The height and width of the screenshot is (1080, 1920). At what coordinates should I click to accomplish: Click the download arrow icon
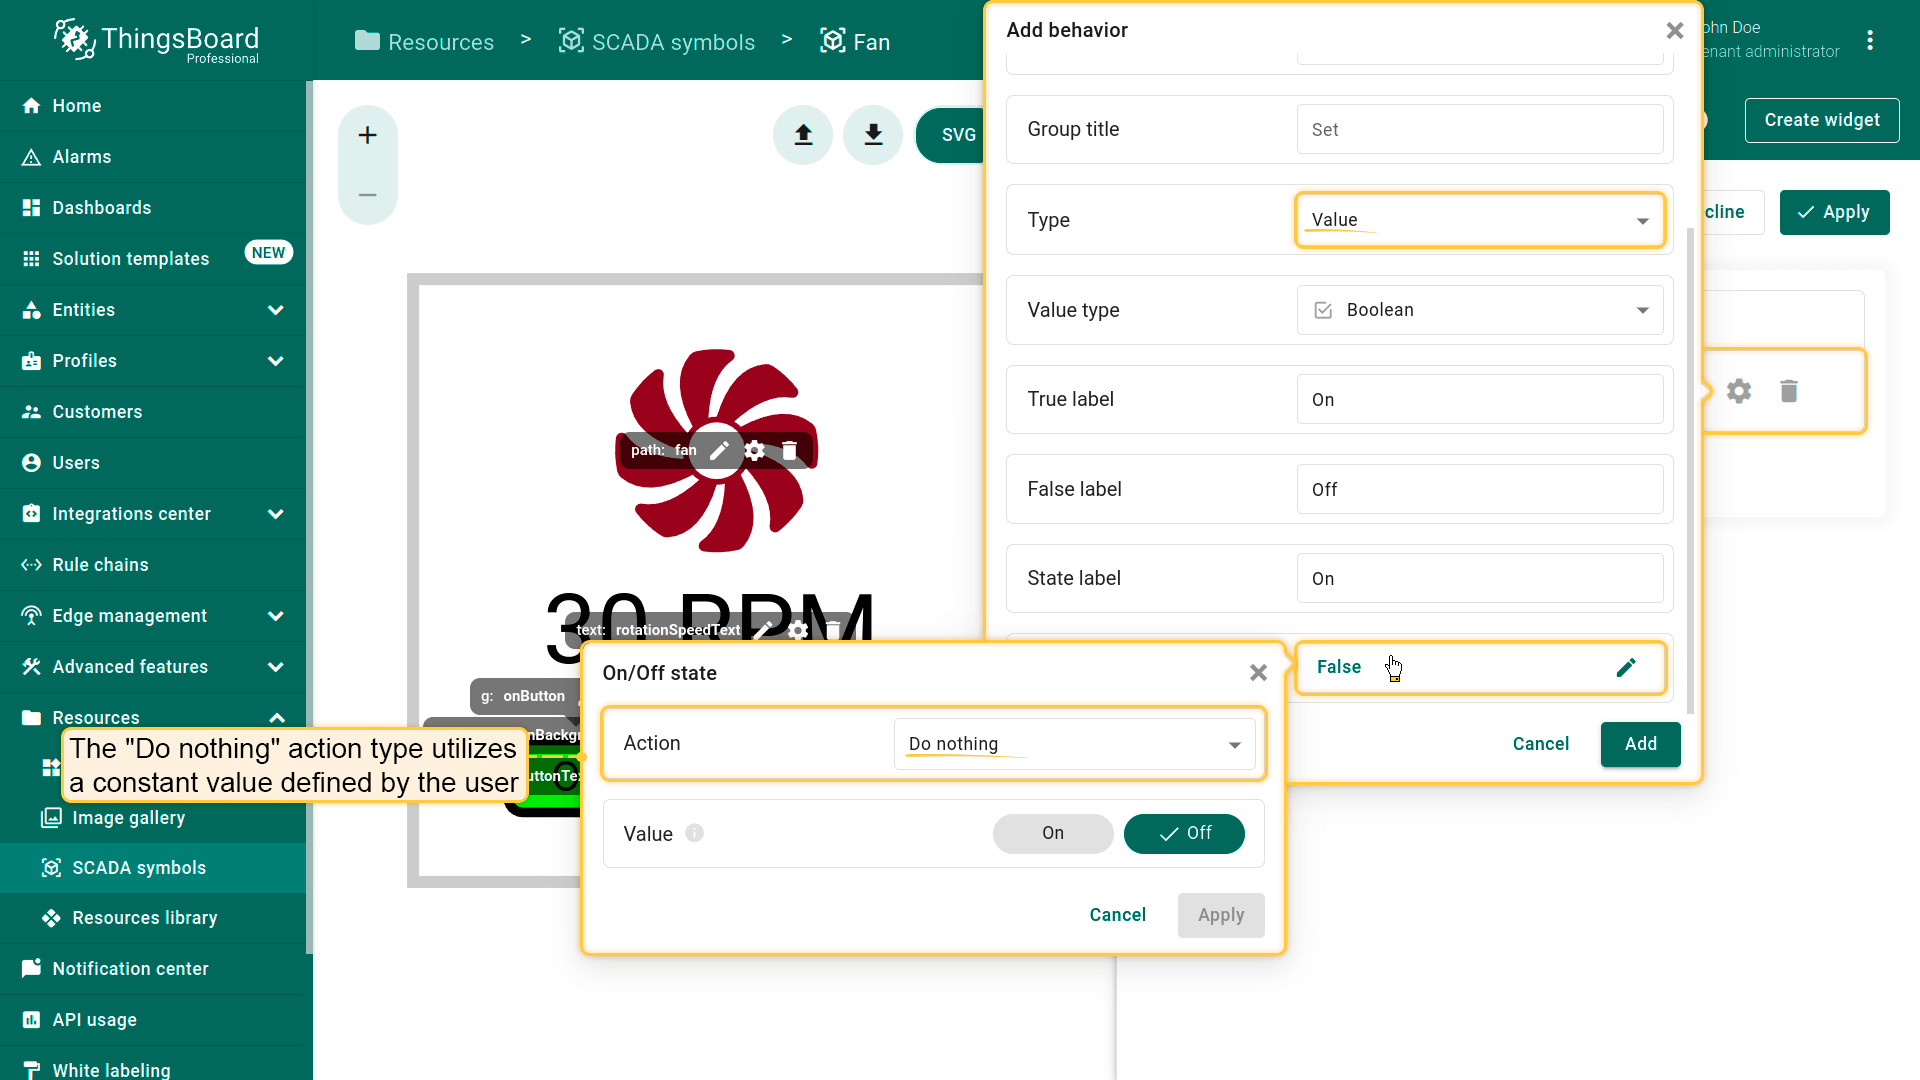coord(873,135)
